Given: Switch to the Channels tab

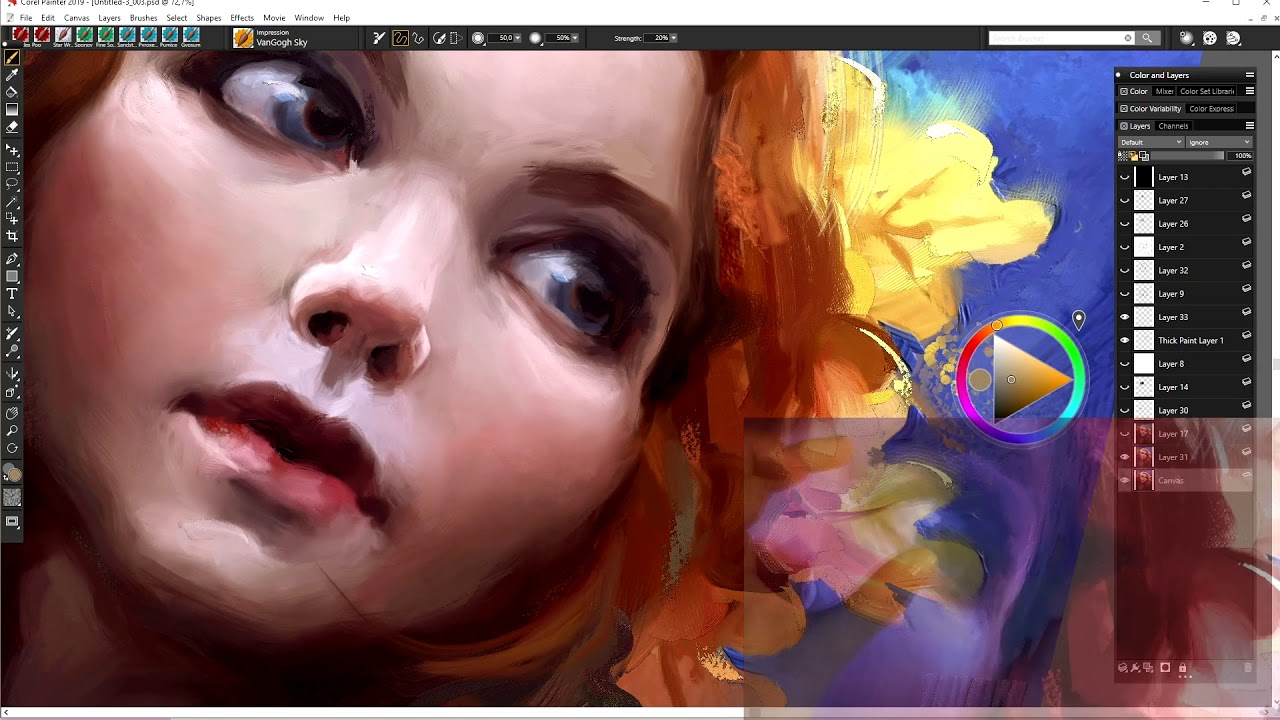Looking at the screenshot, I should point(1173,126).
